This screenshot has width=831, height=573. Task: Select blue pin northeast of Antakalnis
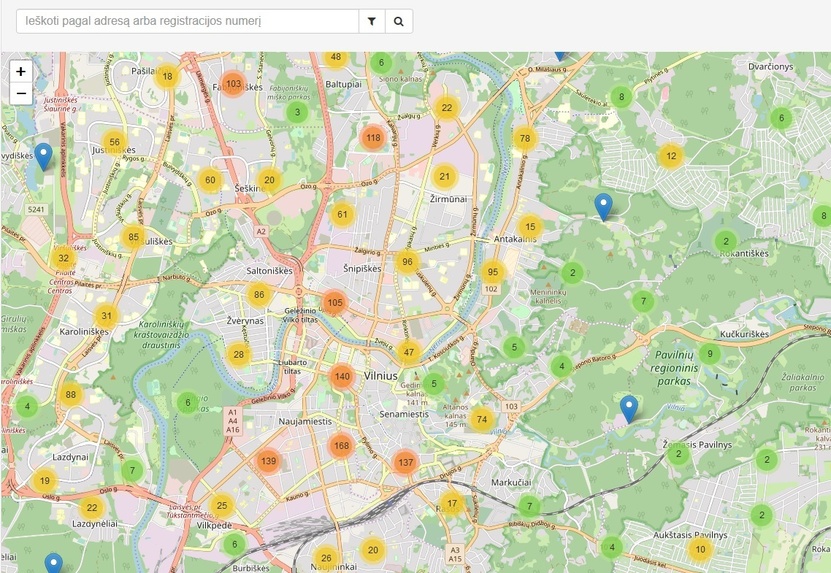(x=603, y=205)
